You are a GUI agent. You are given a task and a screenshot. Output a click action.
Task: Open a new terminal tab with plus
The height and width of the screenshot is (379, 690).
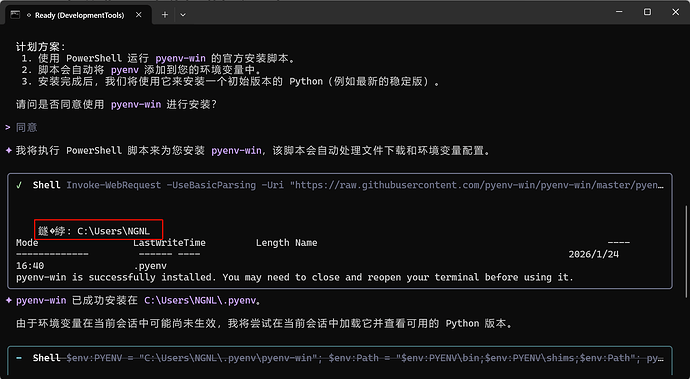165,15
